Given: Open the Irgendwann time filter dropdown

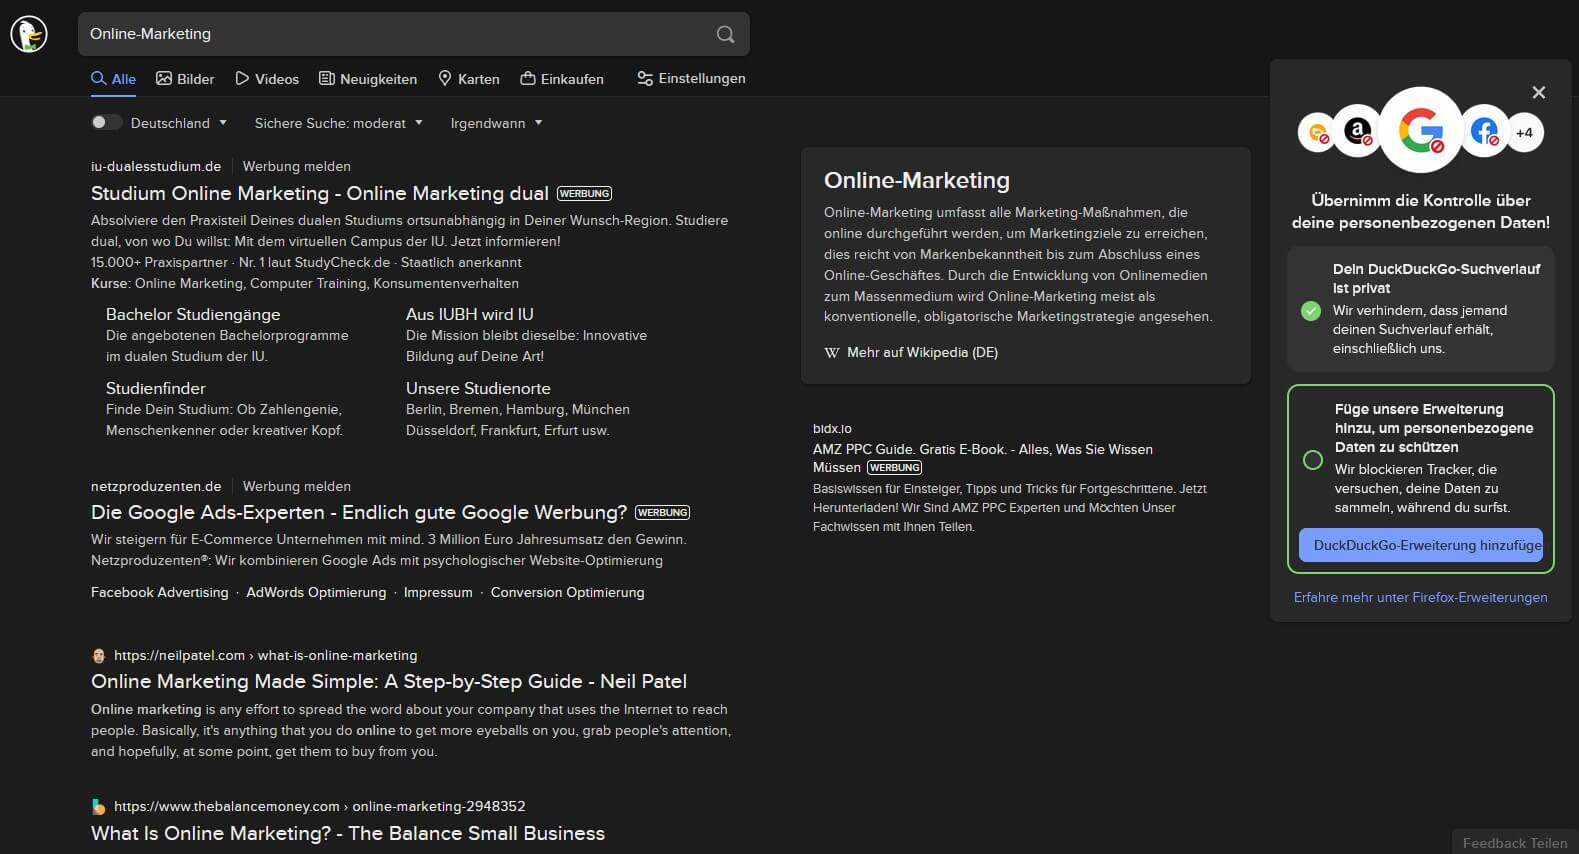Looking at the screenshot, I should point(496,123).
